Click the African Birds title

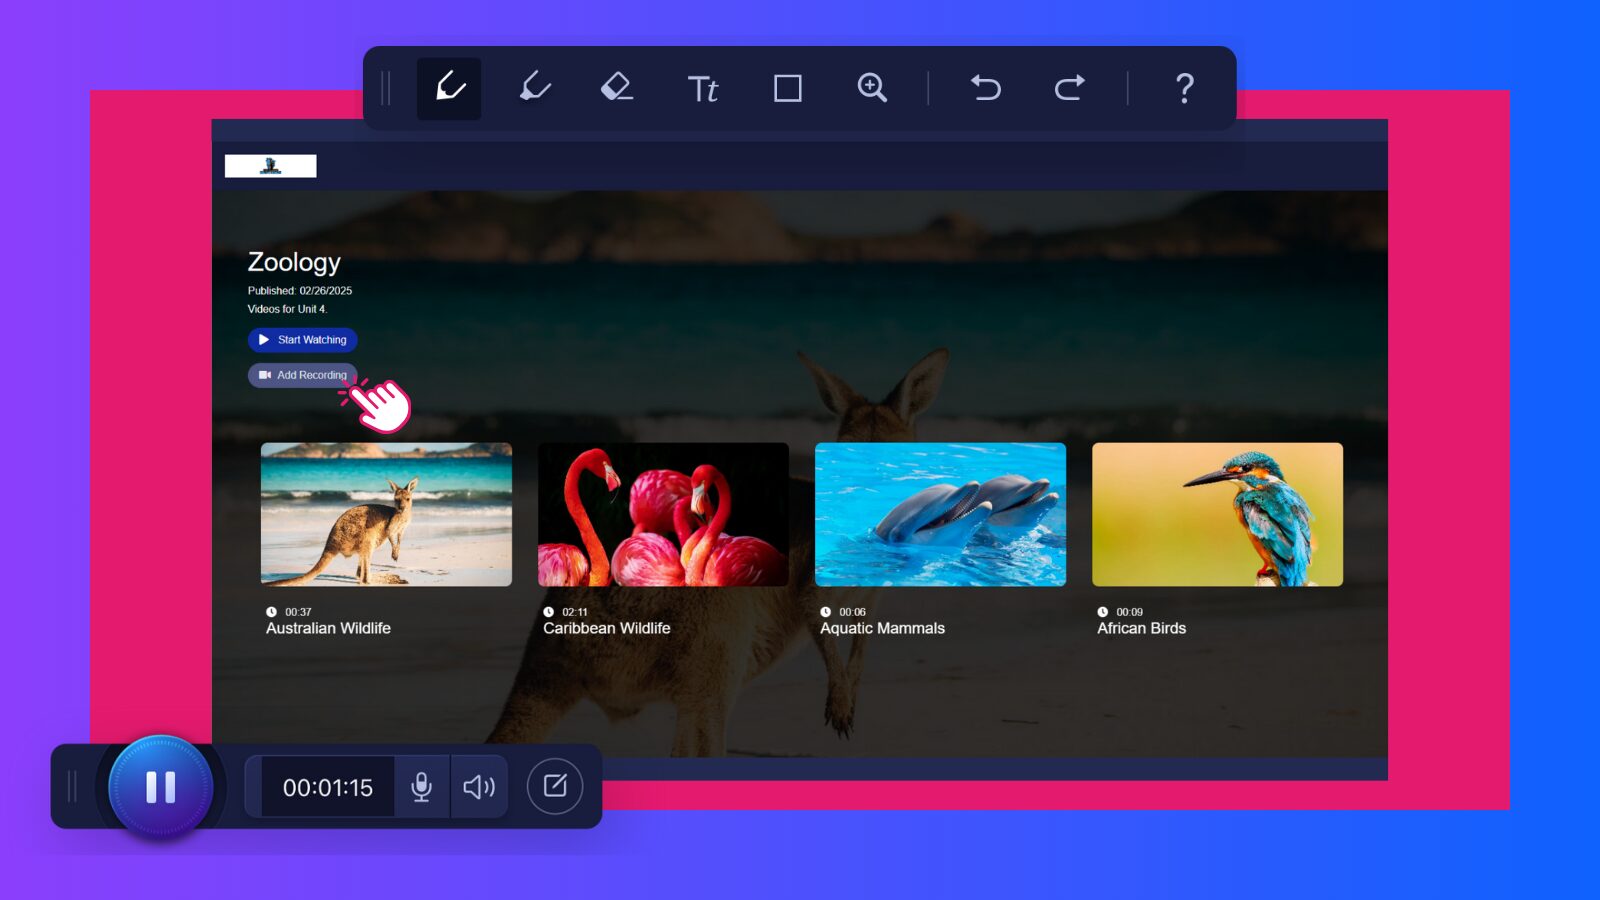[x=1141, y=628]
